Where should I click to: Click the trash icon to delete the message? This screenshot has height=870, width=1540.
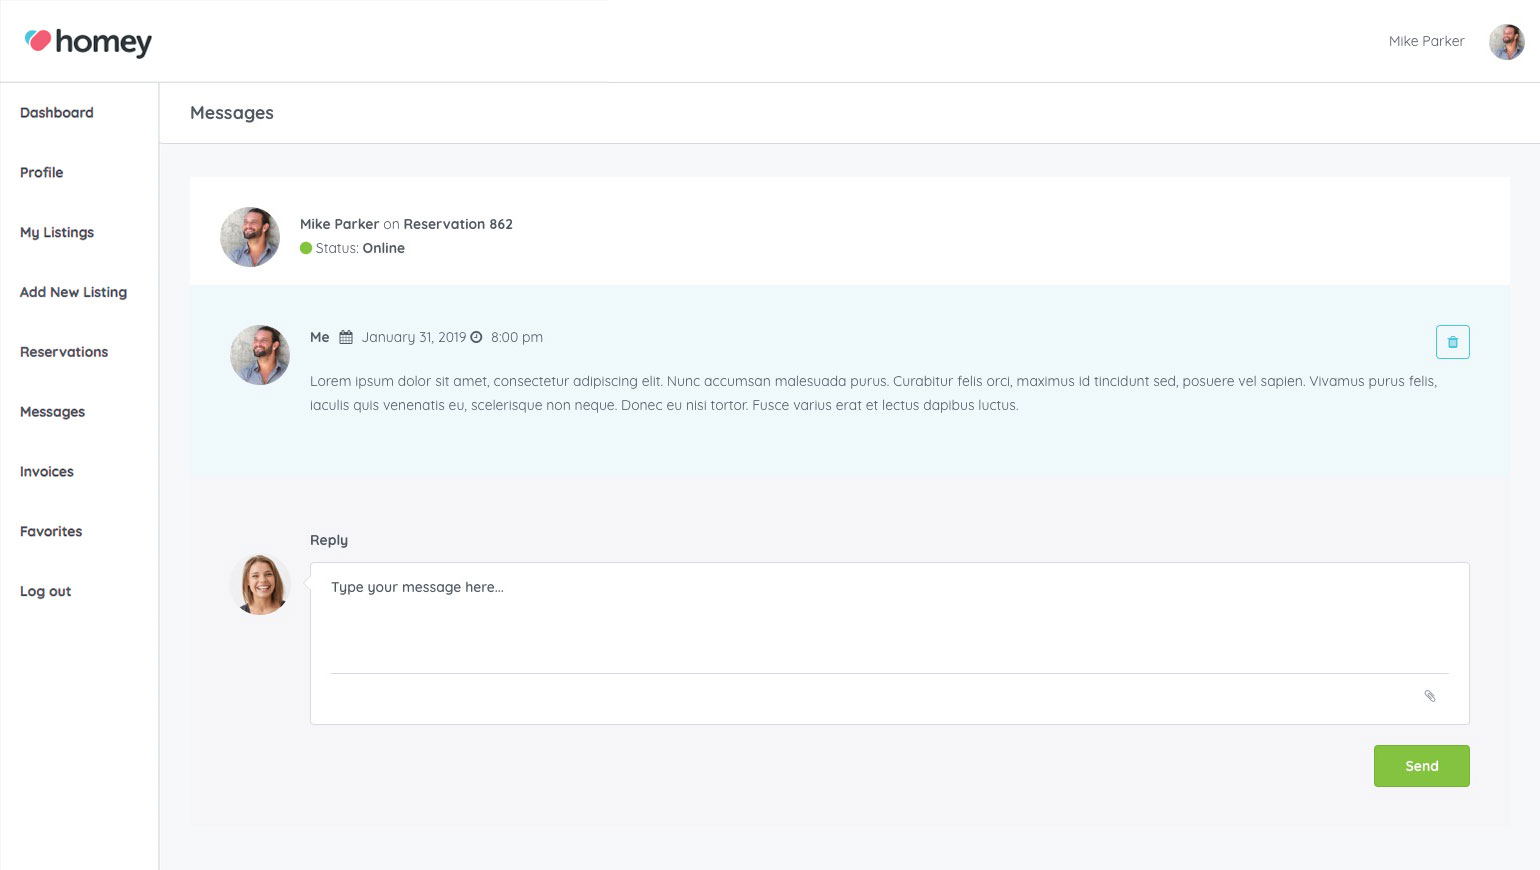pos(1452,342)
